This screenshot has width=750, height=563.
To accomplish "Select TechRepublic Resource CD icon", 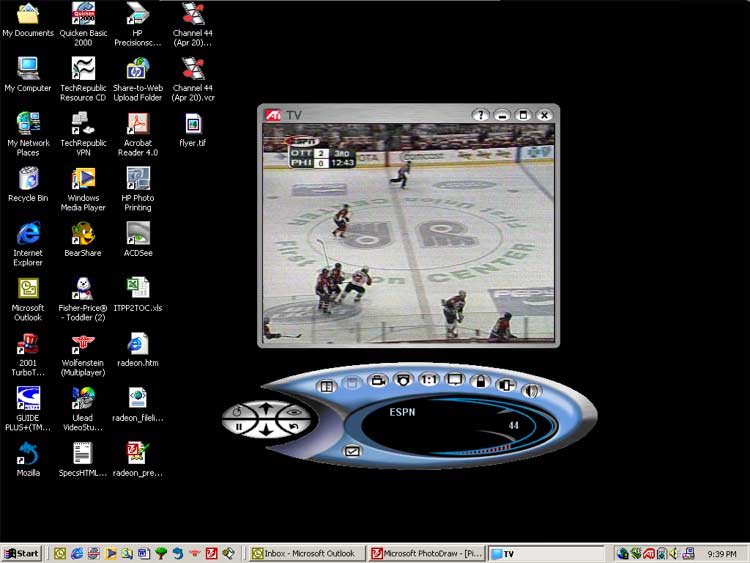I will point(83,79).
